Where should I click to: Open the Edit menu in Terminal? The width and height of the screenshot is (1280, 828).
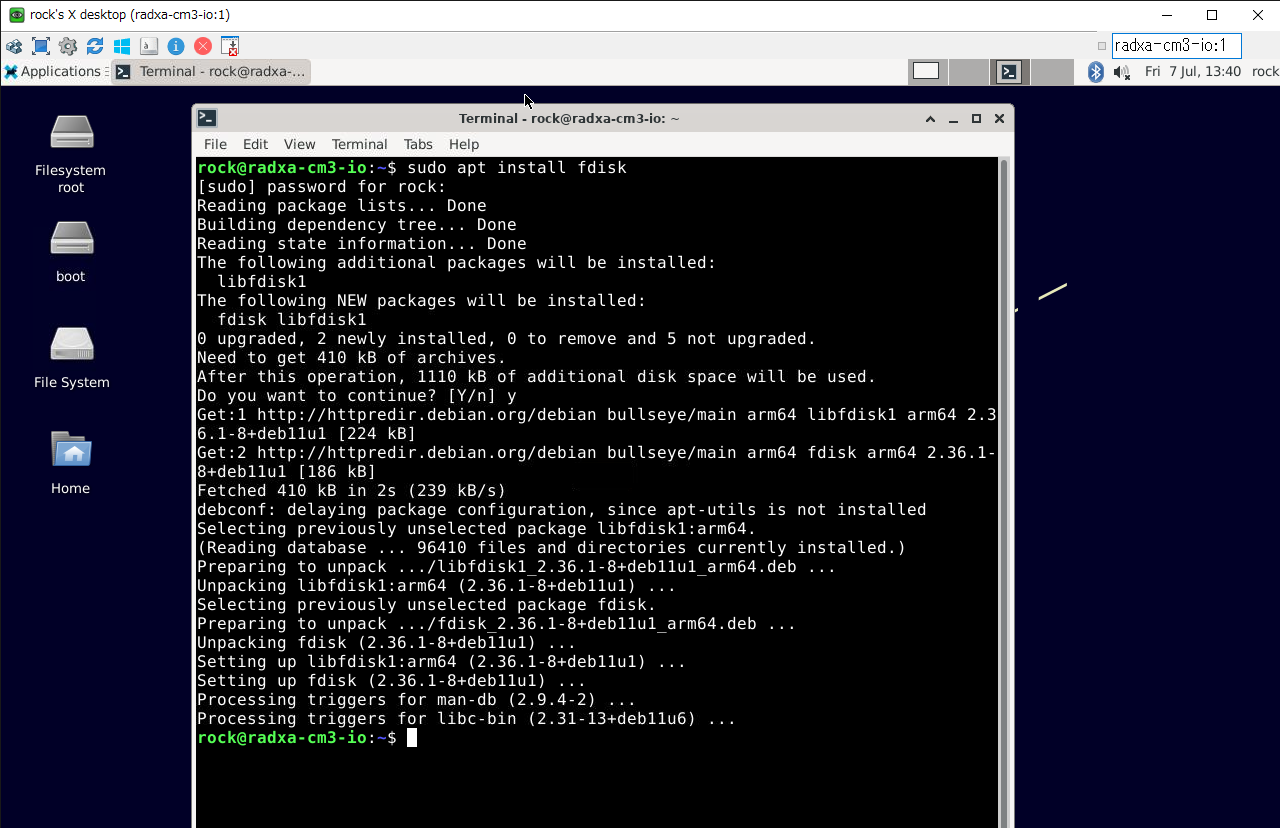pos(255,144)
